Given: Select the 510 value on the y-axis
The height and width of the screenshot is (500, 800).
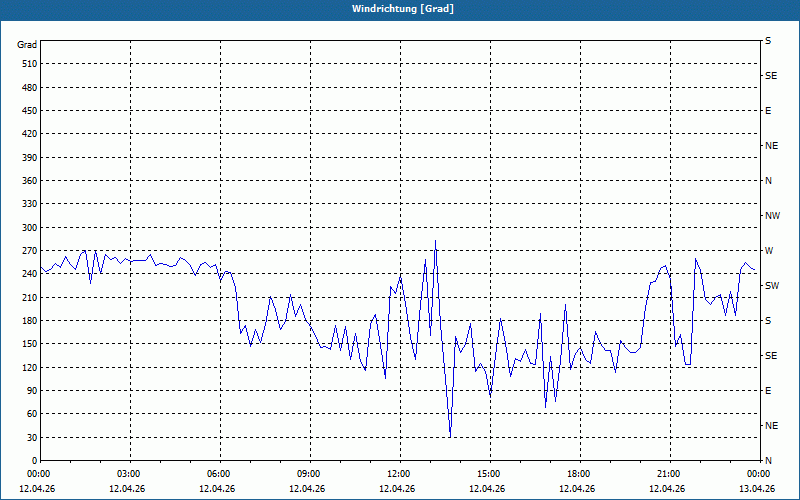Looking at the screenshot, I should [x=27, y=64].
